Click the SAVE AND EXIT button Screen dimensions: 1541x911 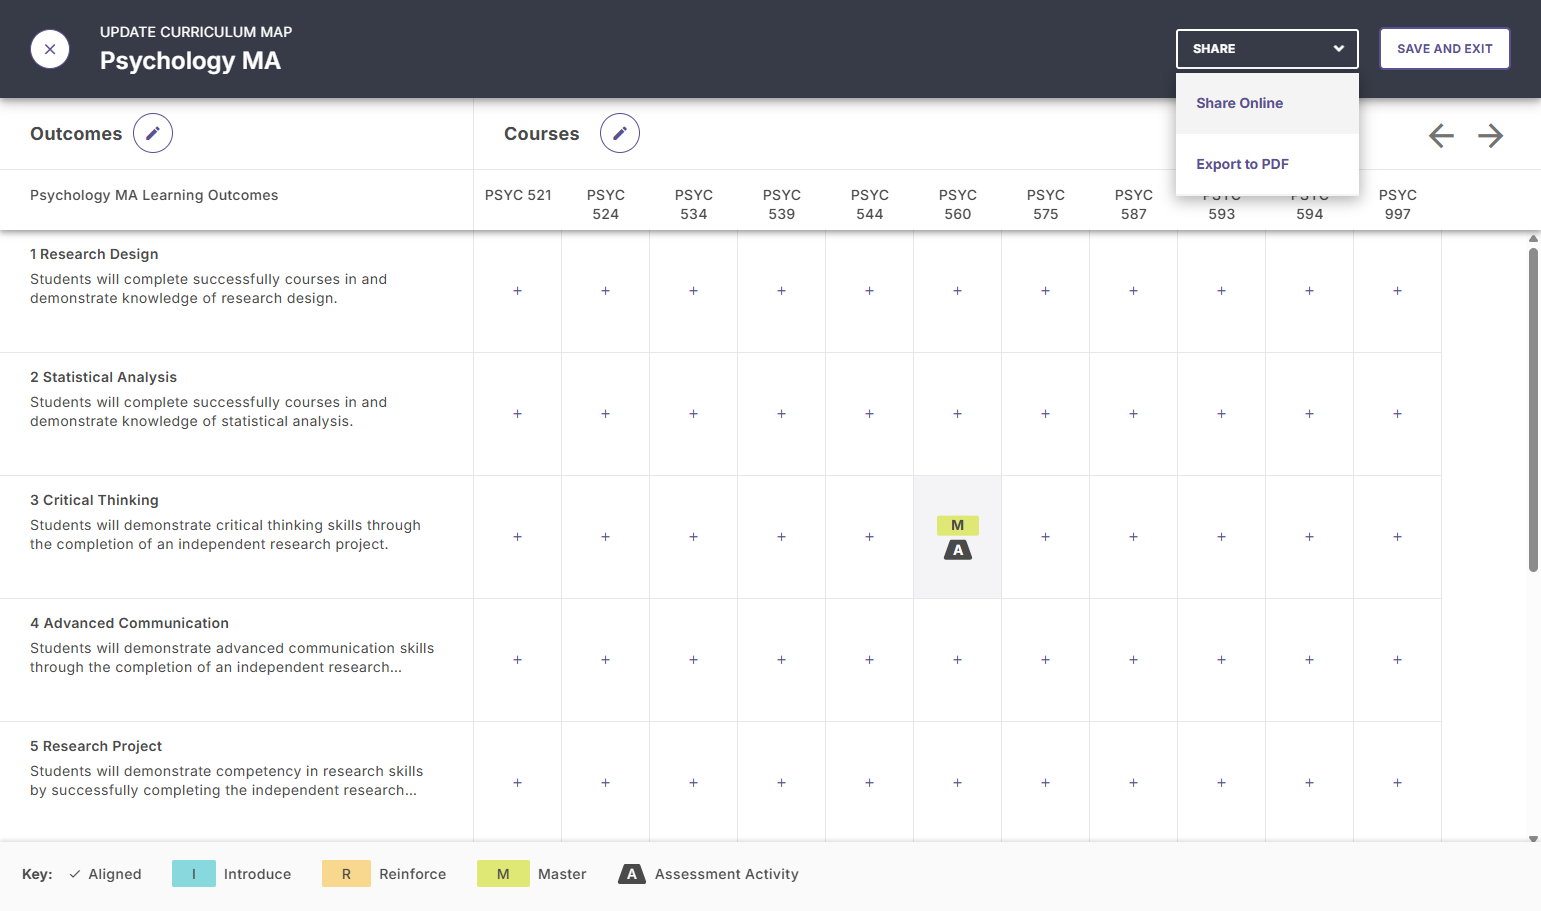tap(1444, 49)
